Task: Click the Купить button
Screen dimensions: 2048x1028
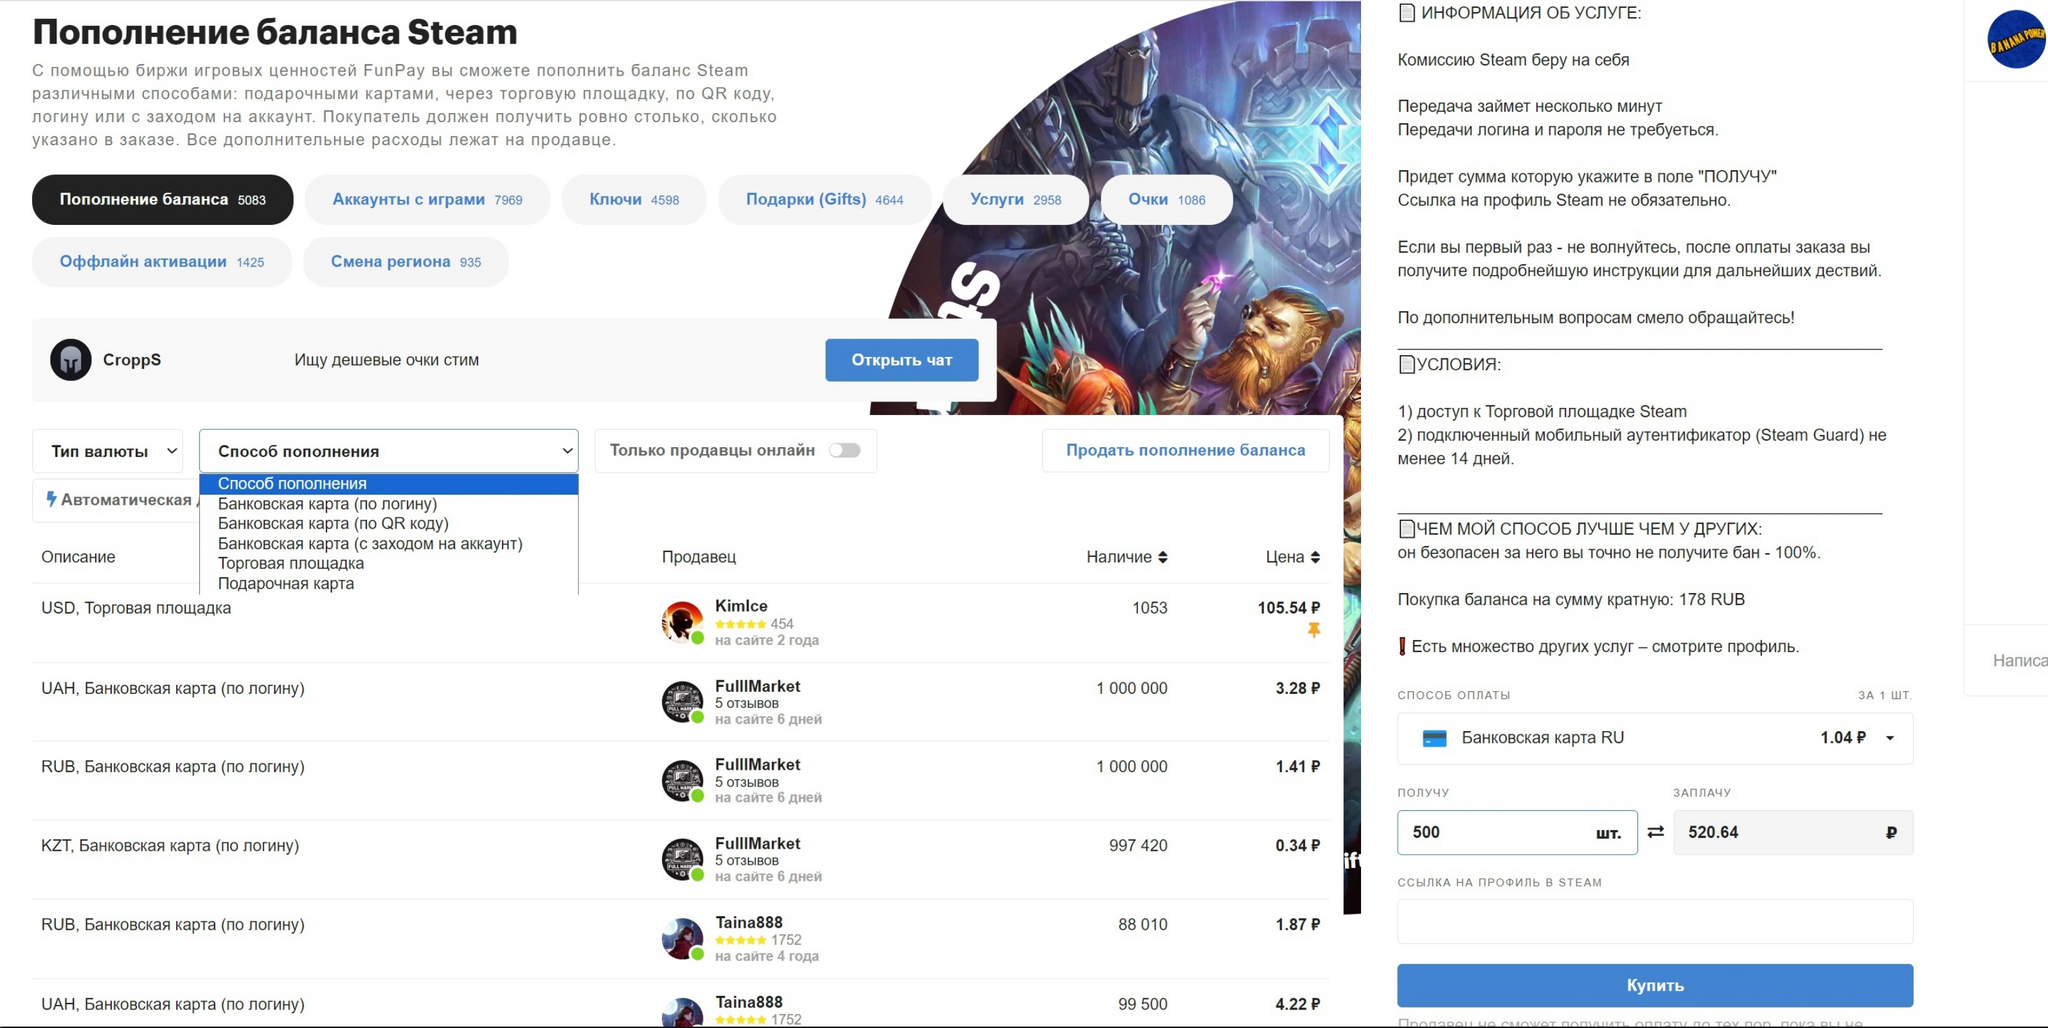Action: point(1655,985)
